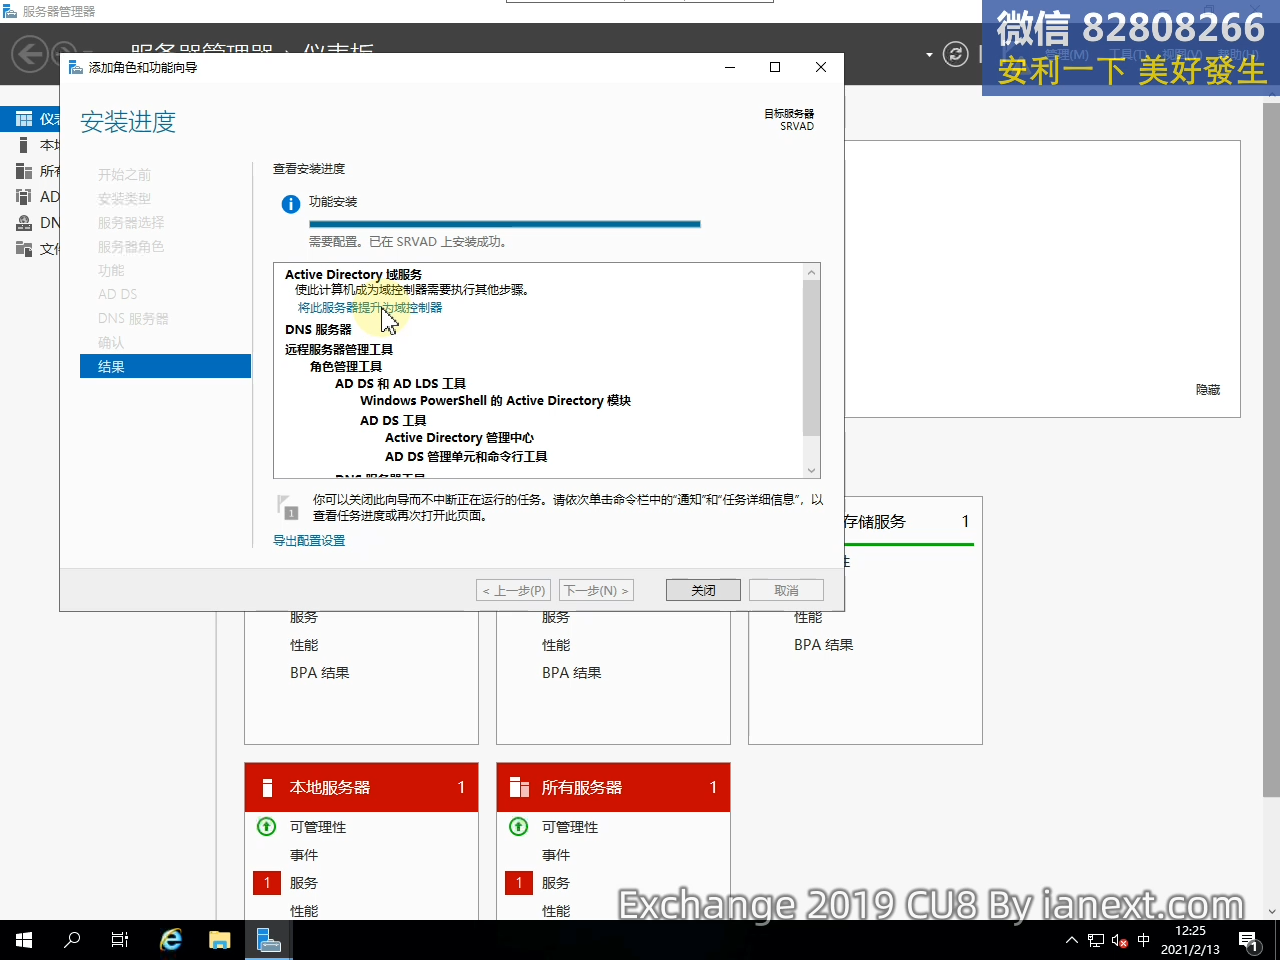Select the 确认 step in wizard sidebar

(111, 342)
